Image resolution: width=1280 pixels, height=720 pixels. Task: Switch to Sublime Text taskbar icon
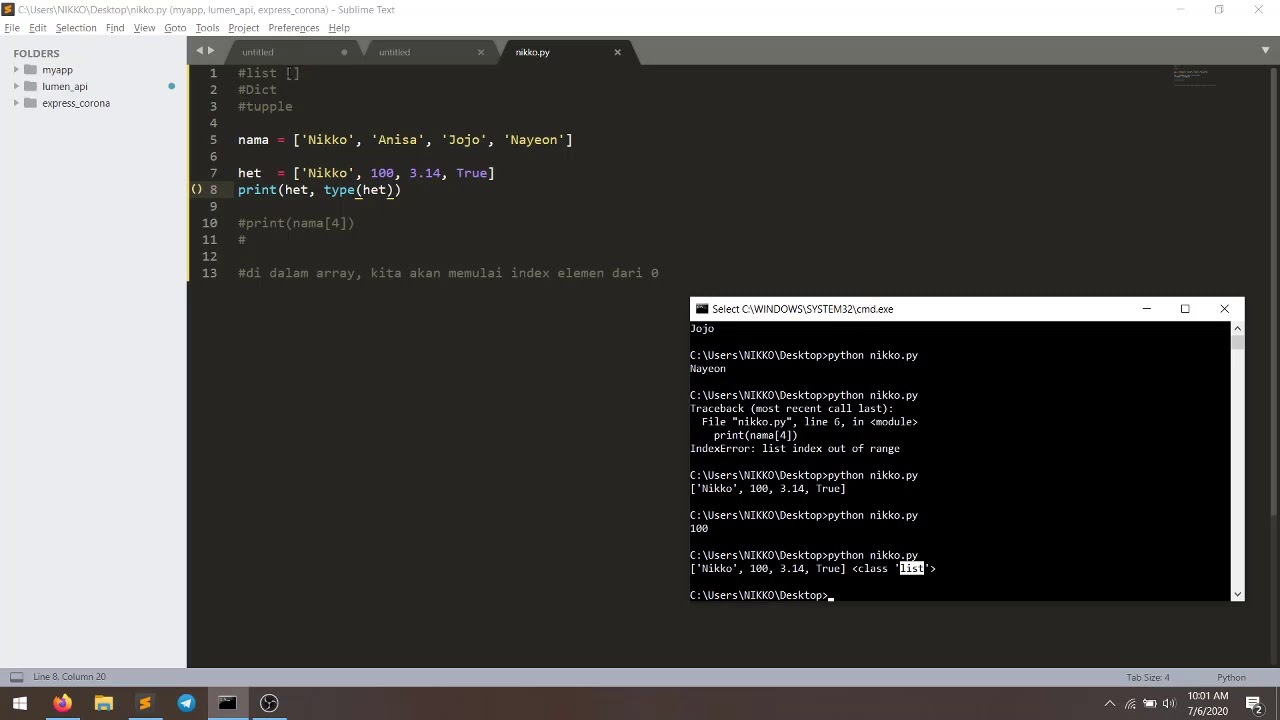[x=145, y=703]
